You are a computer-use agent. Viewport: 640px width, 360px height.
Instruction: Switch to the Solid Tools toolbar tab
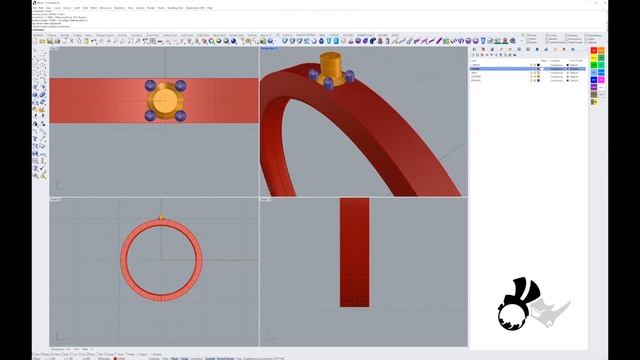(187, 35)
